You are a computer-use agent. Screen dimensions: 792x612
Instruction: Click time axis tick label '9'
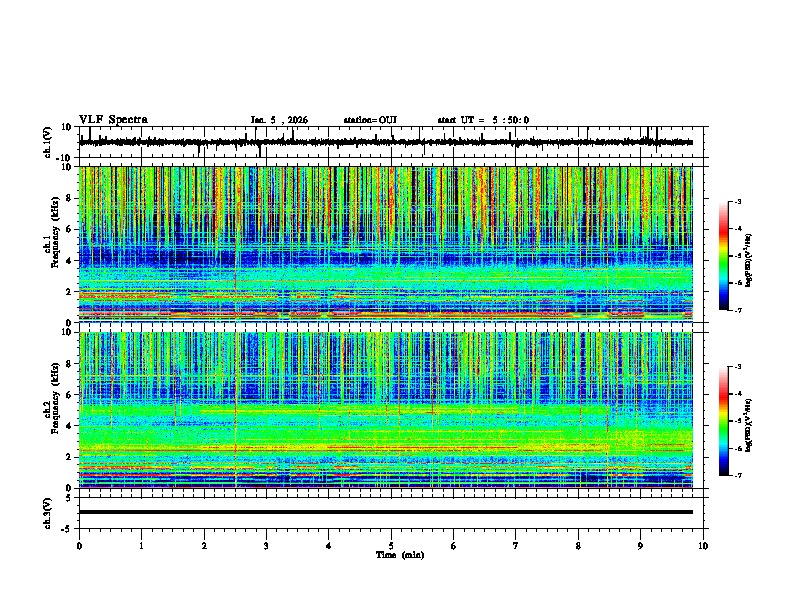(x=640, y=546)
